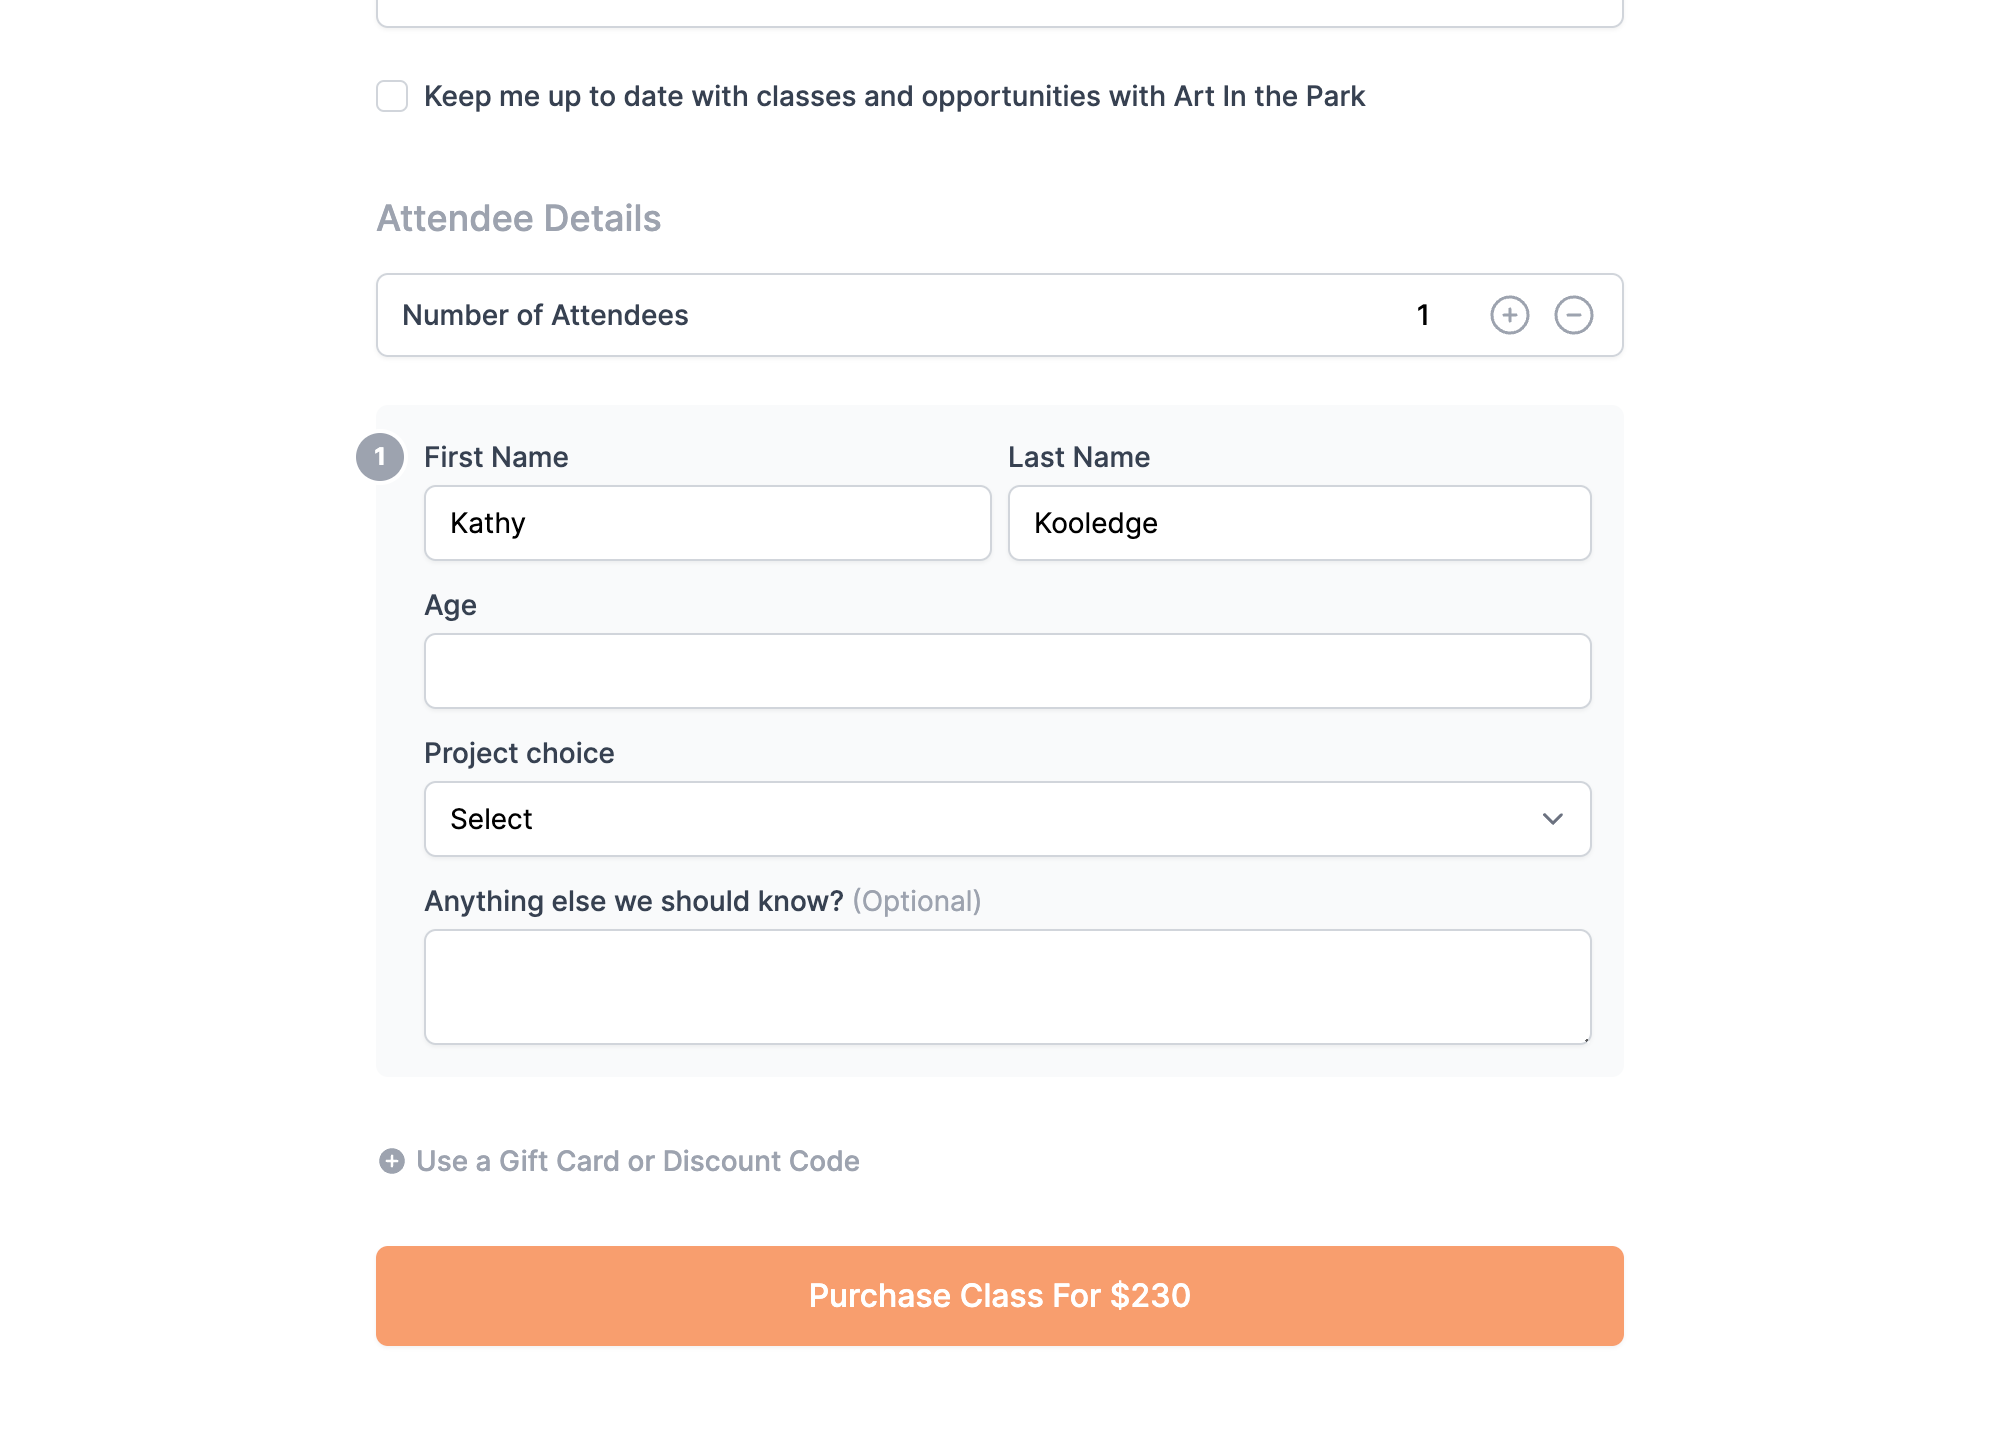Click the input field at the top of form
The image size is (2000, 1442).
tap(999, 10)
